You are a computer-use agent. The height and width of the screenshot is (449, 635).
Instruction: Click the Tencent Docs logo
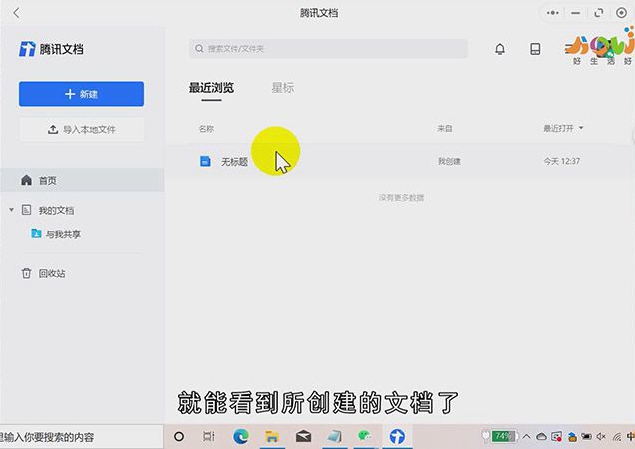[51, 49]
